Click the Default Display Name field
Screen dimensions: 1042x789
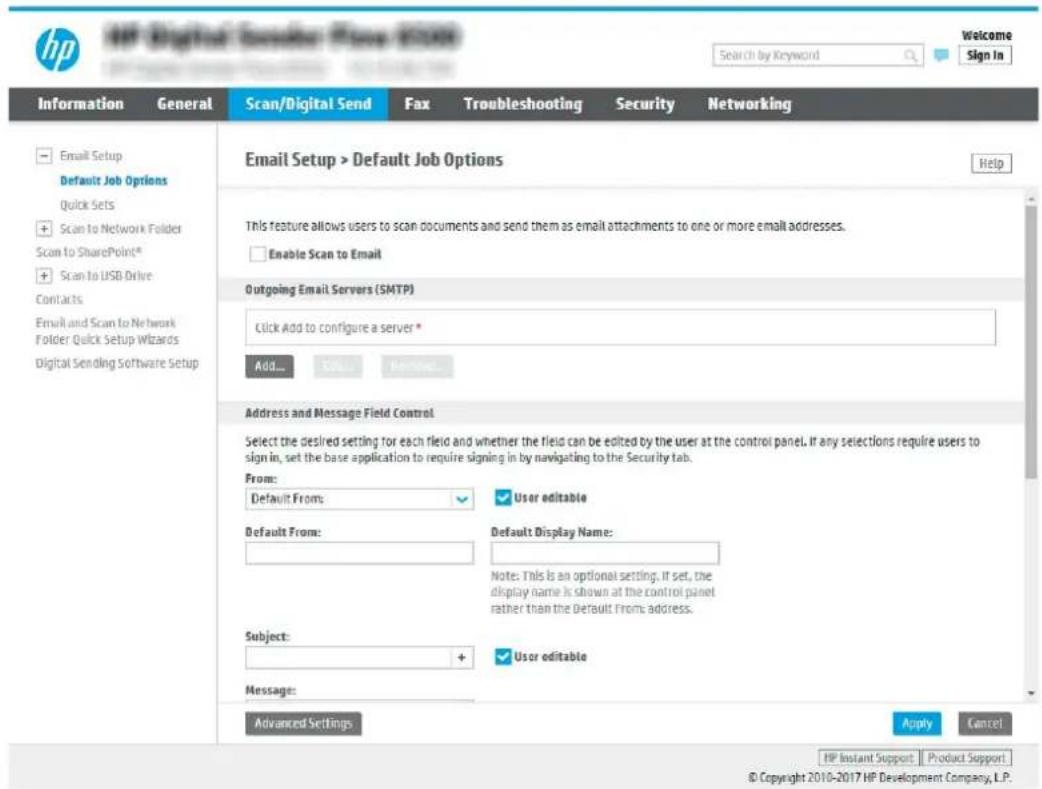coord(605,553)
